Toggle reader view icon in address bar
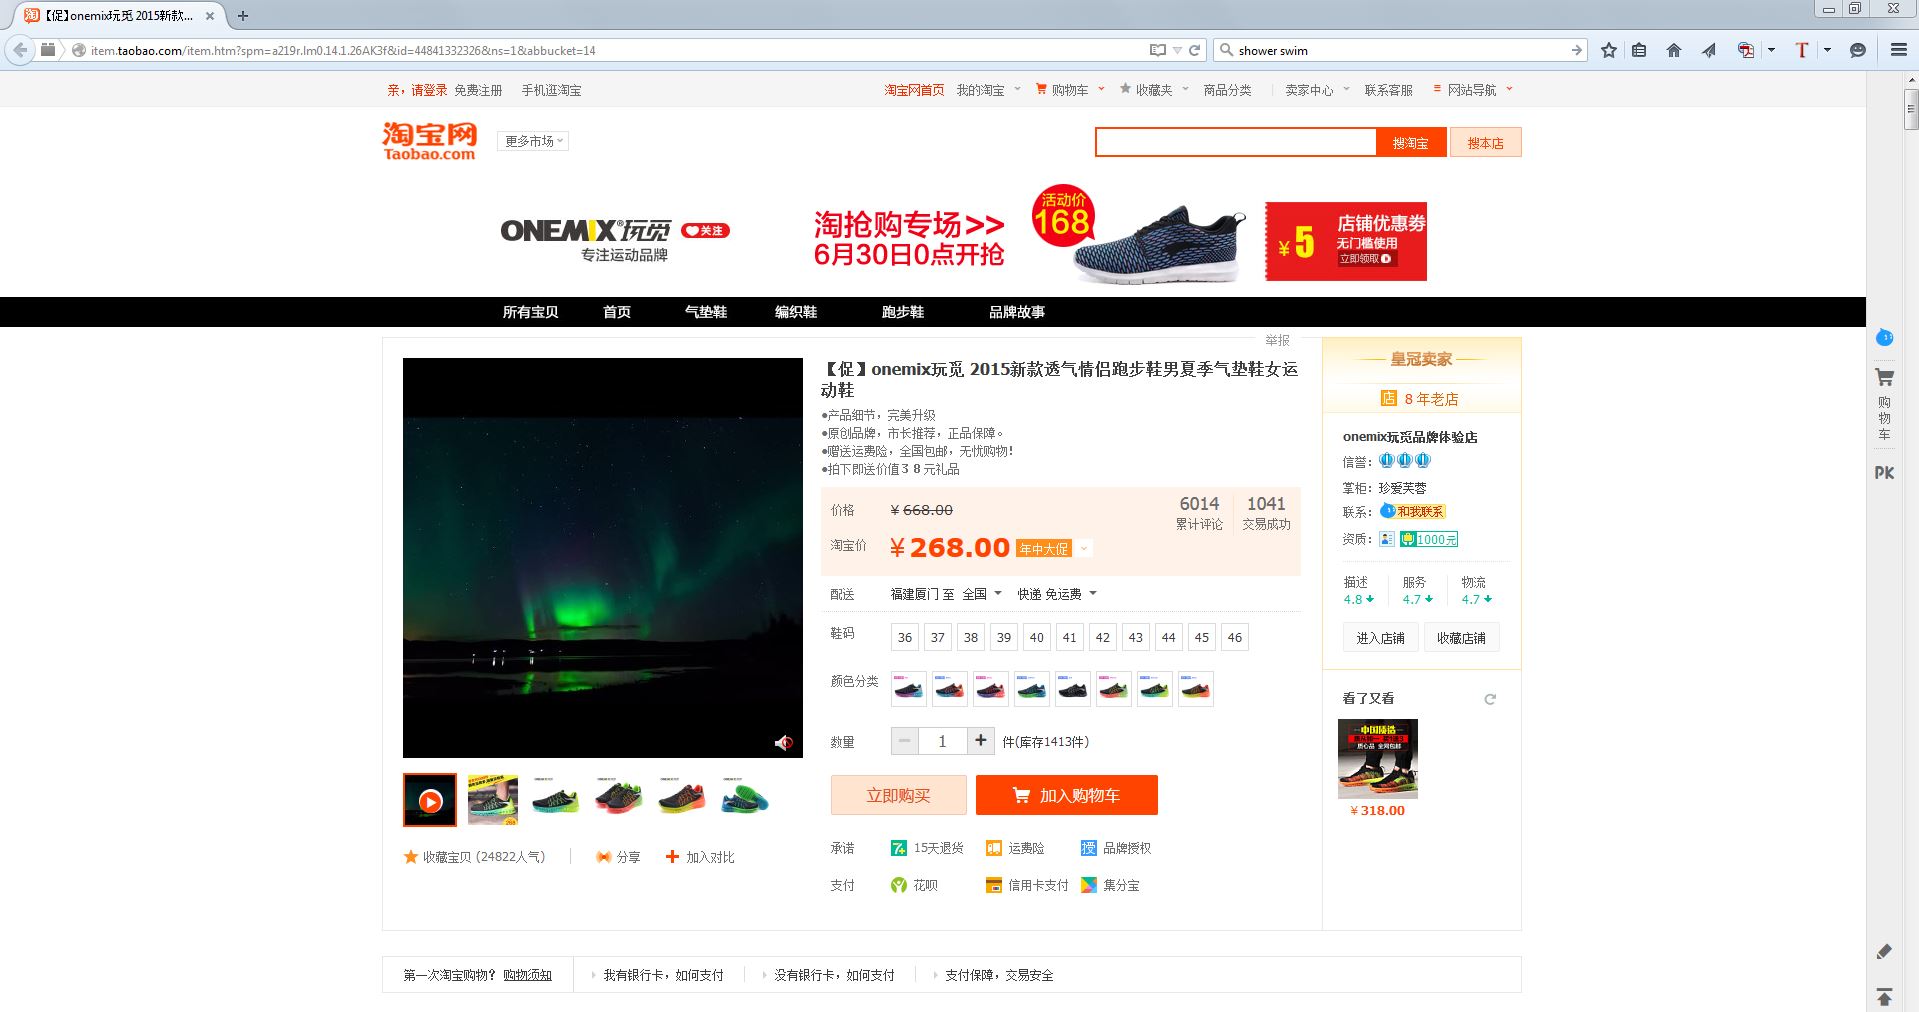 pos(1158,50)
